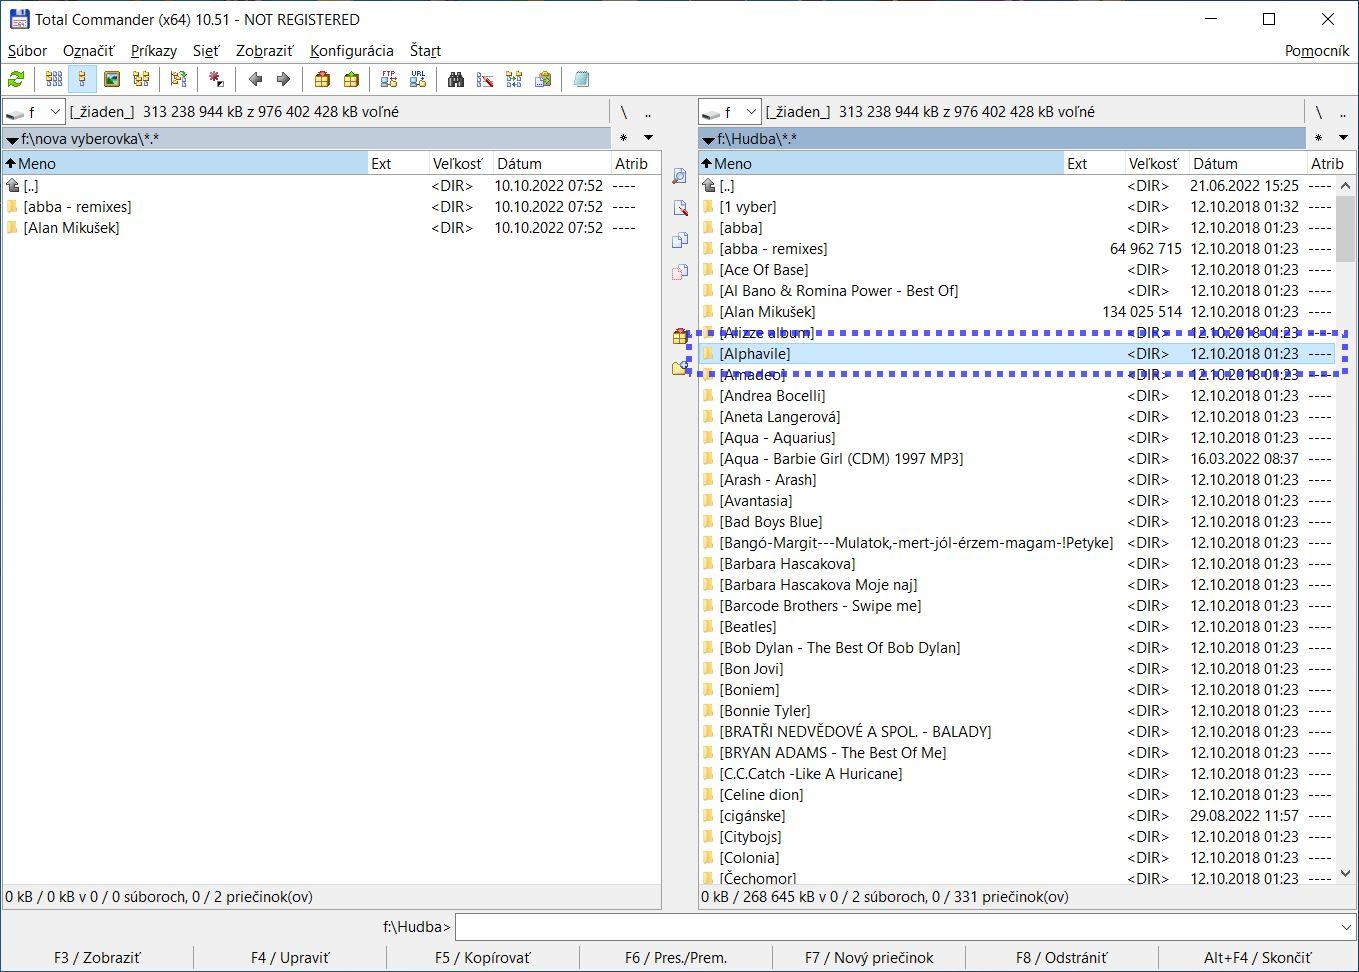Select [Celine dion] folder in right panel
Screen dimensions: 1359x972
(1017, 794)
